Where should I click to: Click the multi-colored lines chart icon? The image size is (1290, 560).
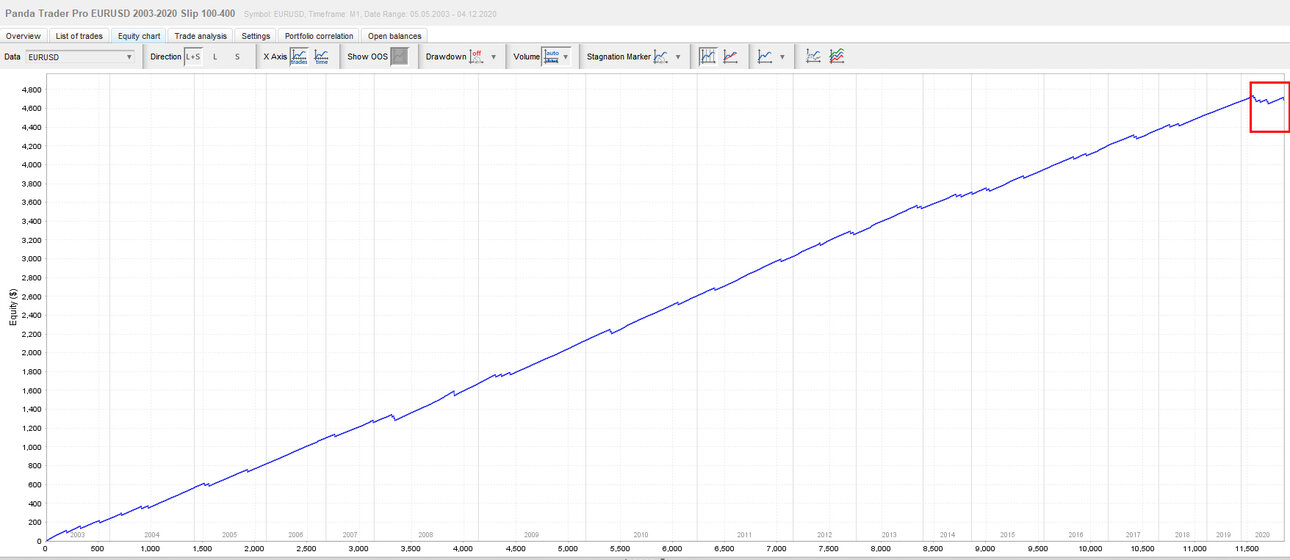pos(837,57)
